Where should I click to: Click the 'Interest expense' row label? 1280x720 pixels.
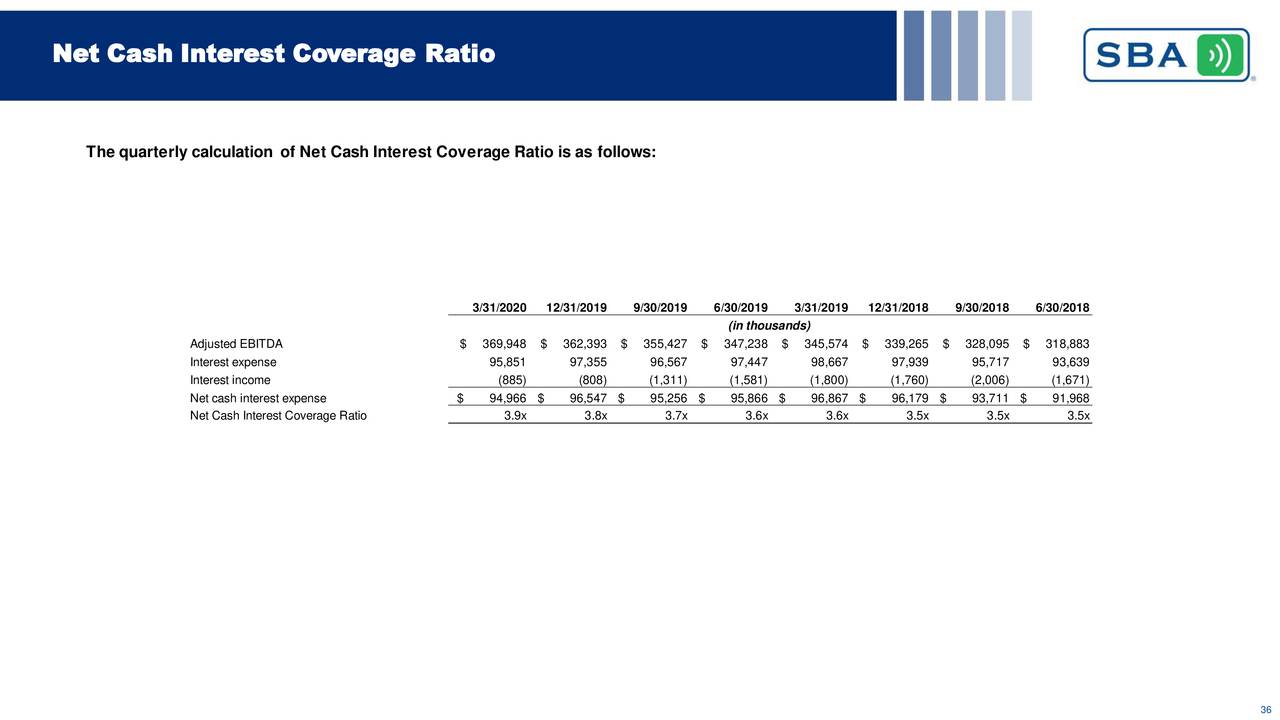tap(233, 362)
